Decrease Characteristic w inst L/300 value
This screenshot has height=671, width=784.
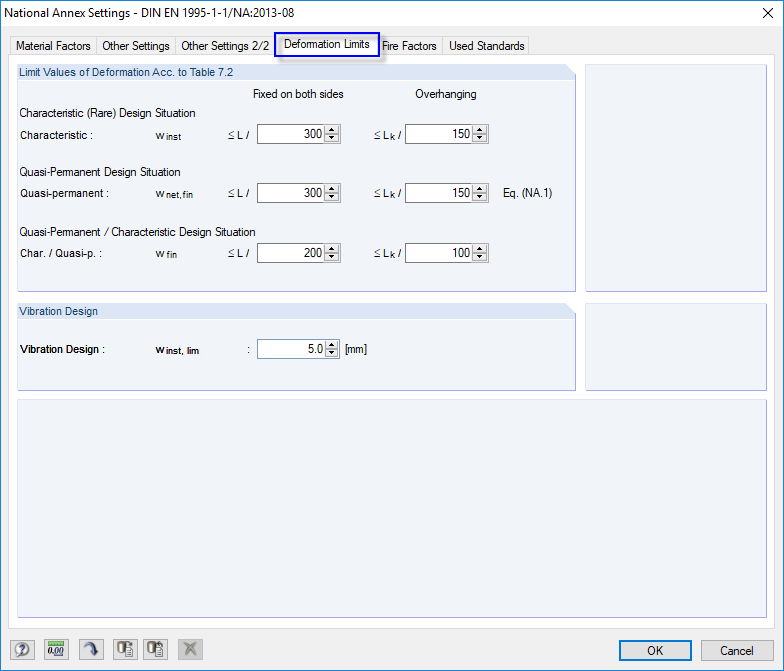332,138
